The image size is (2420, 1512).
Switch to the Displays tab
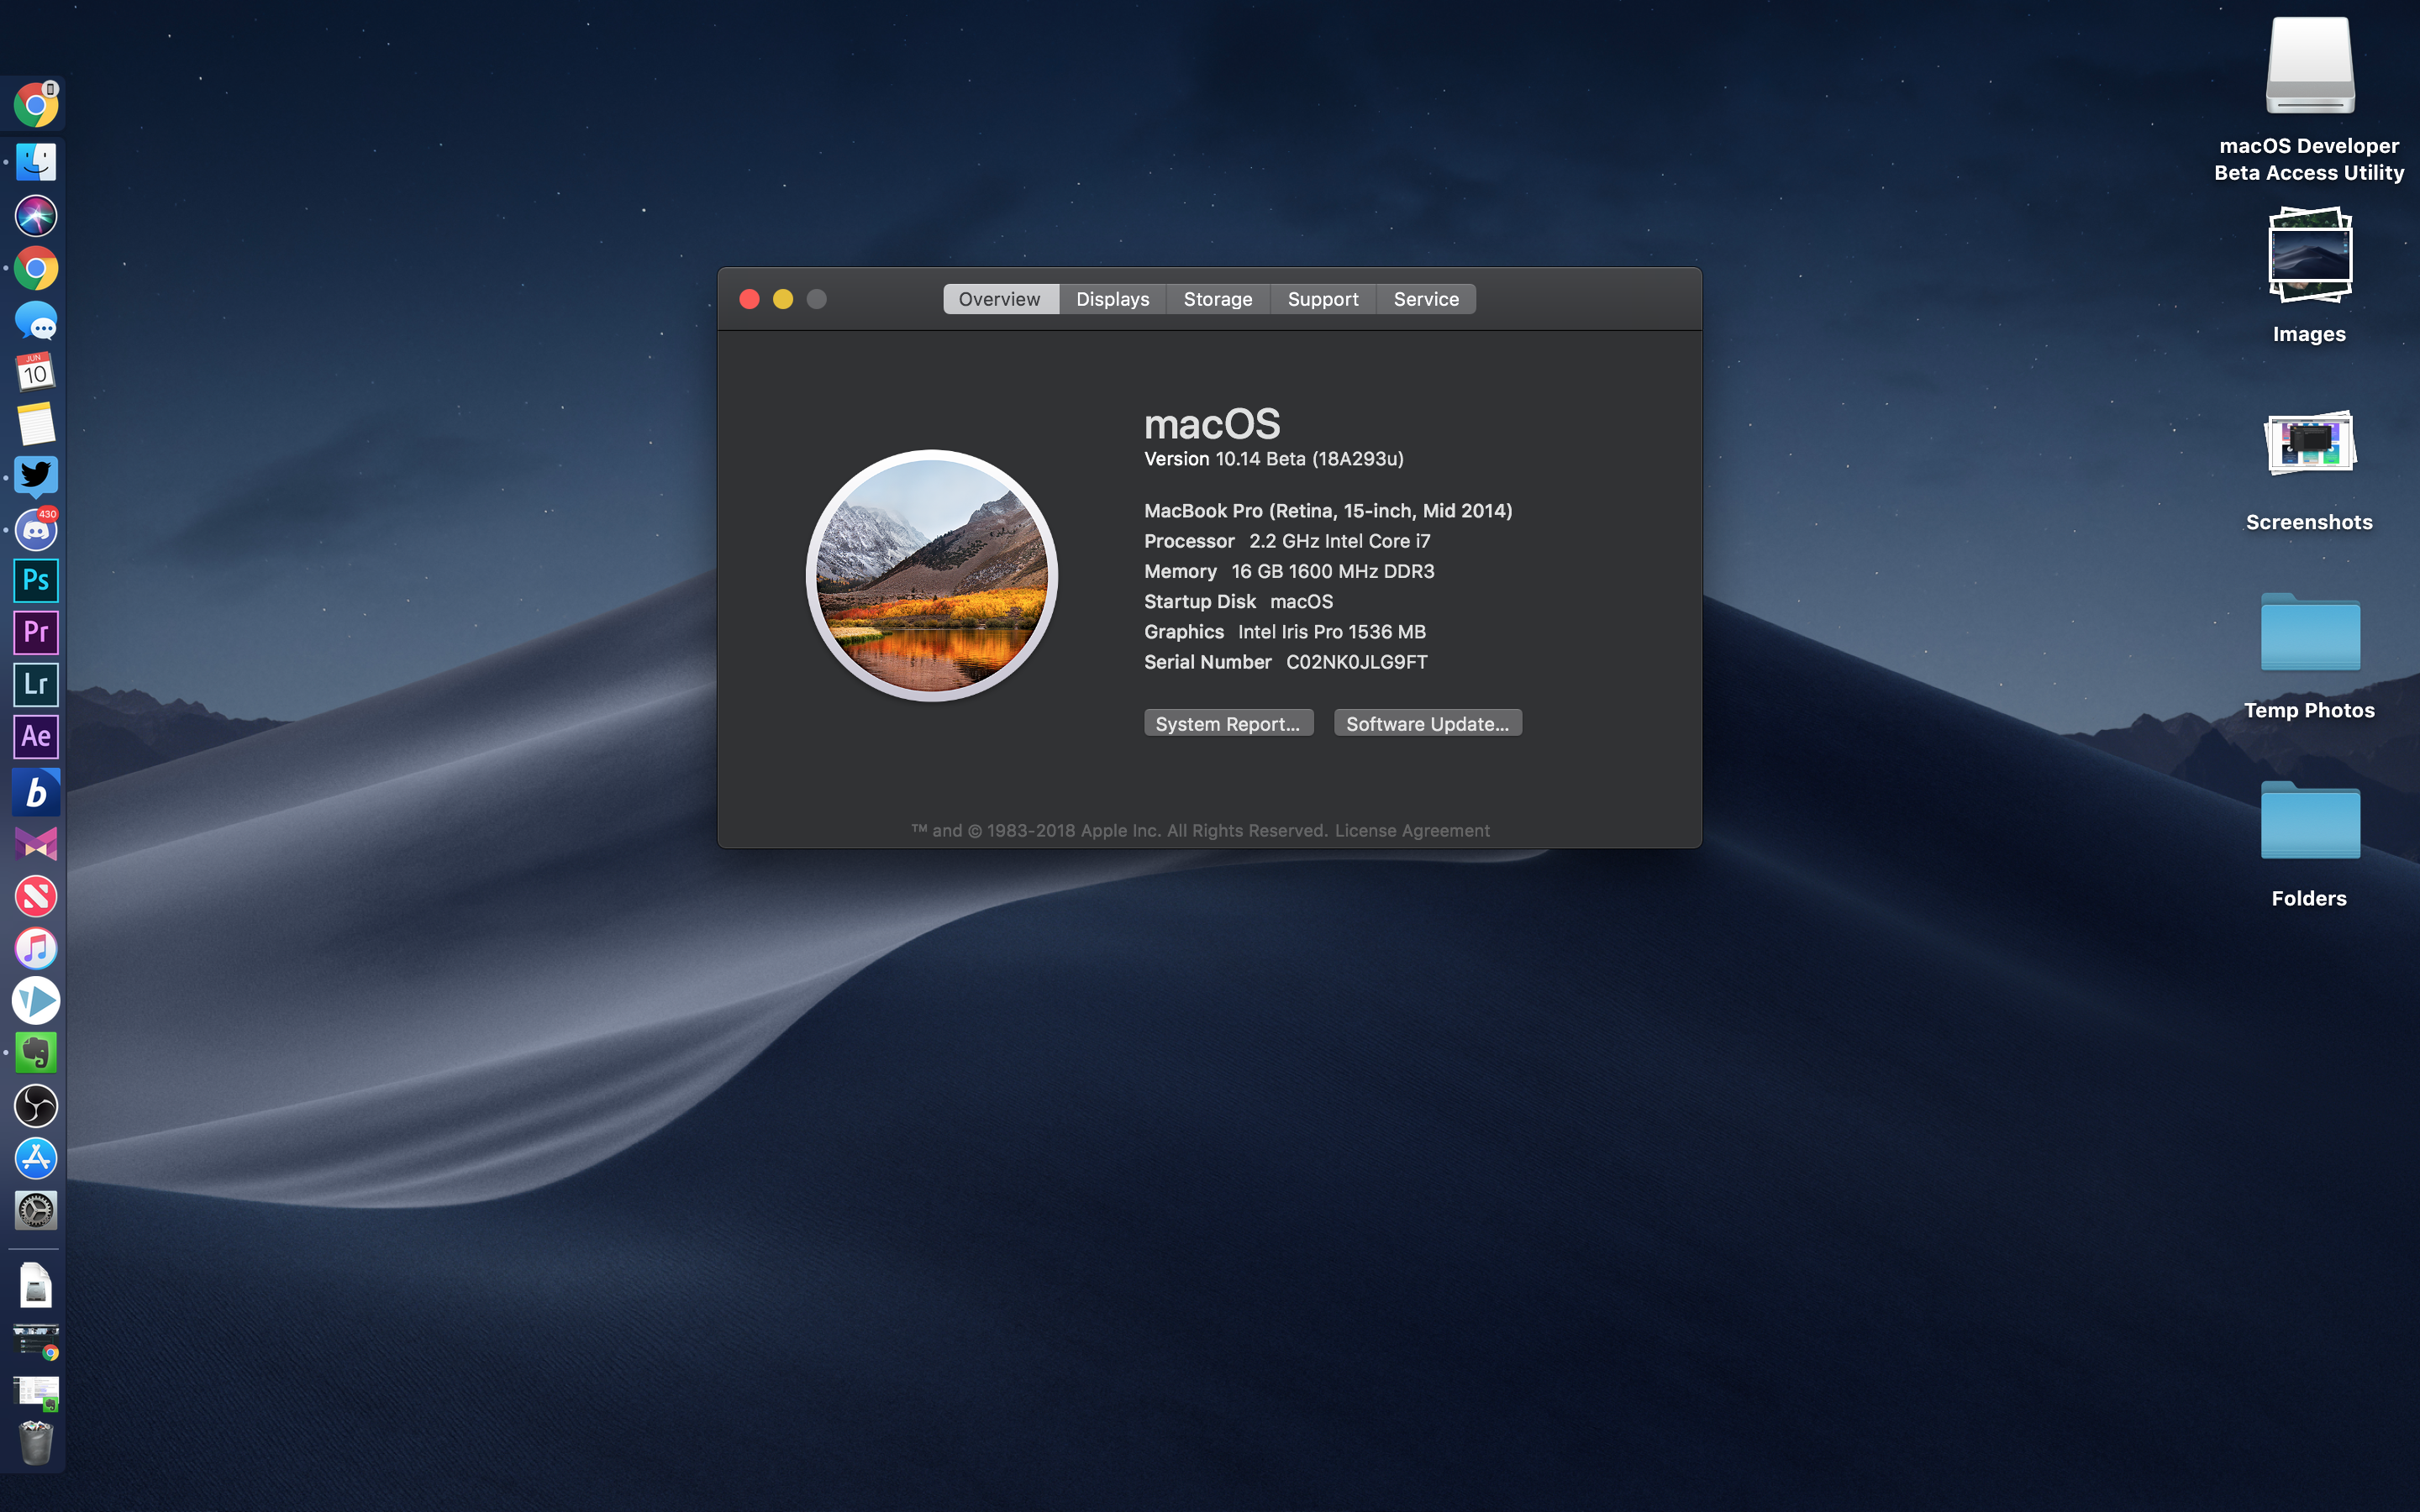(x=1112, y=299)
